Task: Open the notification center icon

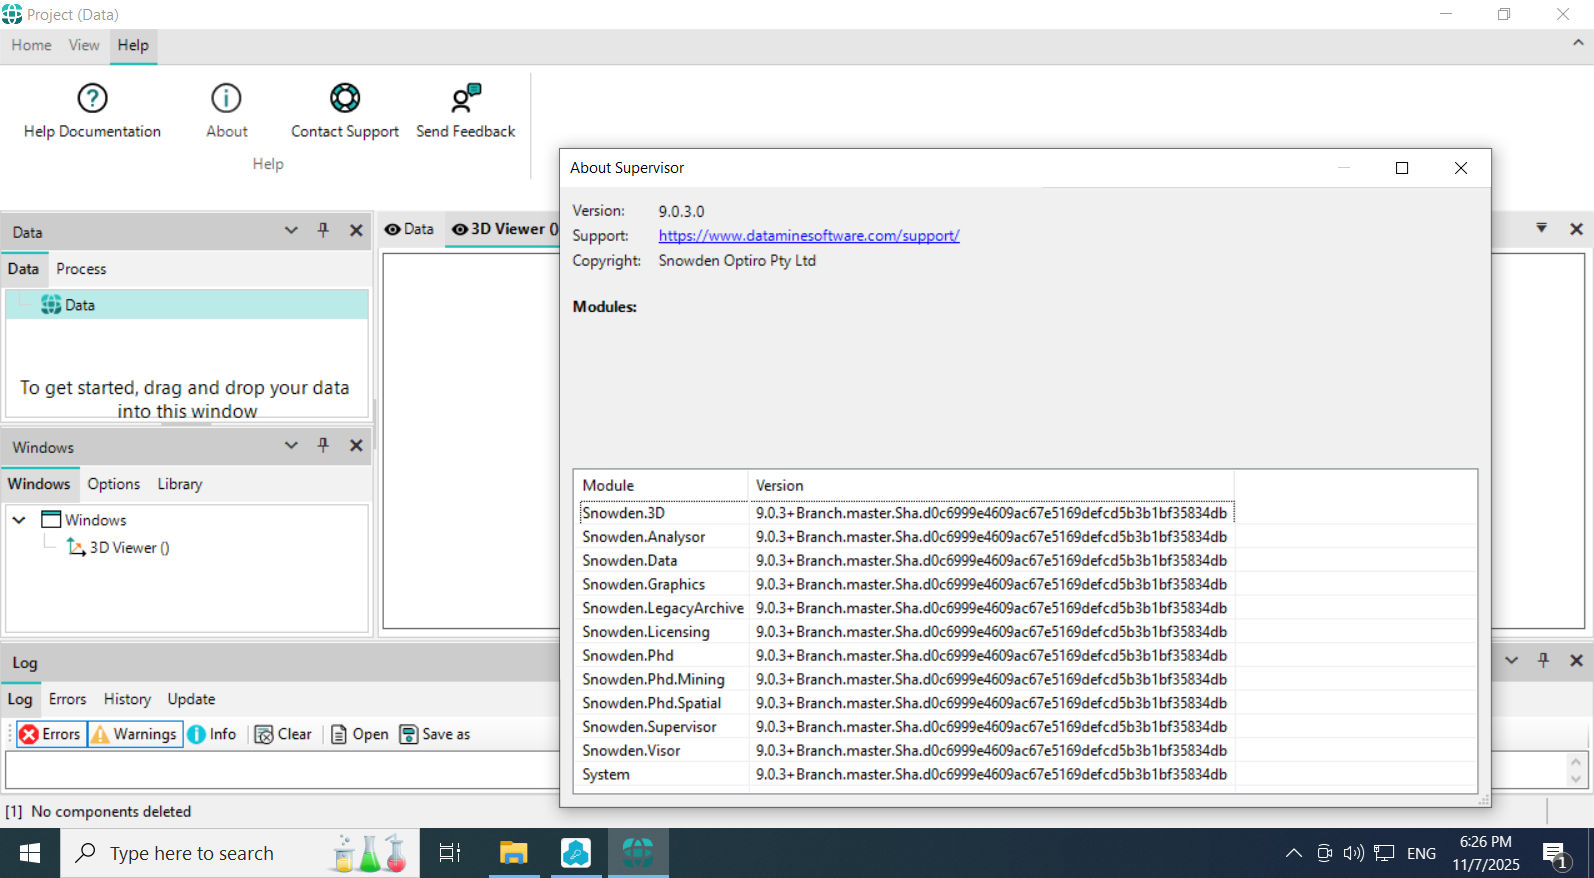Action: 1555,854
